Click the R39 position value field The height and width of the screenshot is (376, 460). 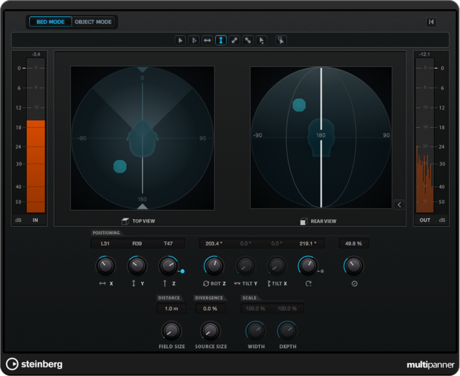pos(137,244)
